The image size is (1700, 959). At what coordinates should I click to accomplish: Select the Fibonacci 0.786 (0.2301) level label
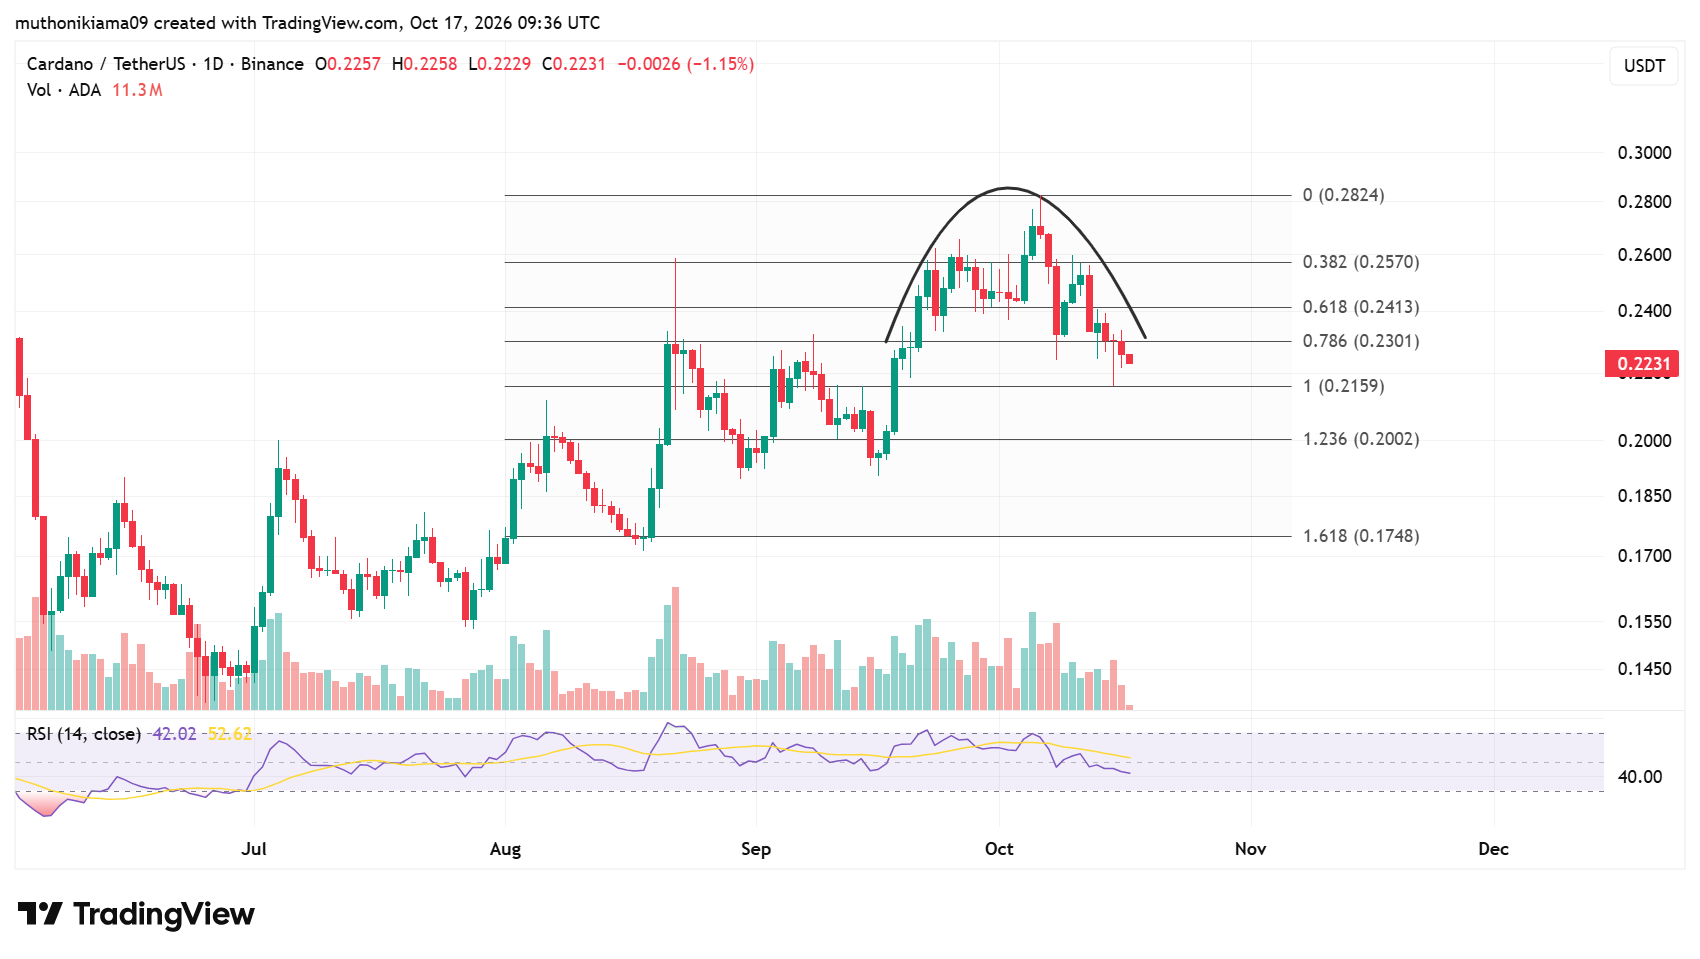pos(1361,341)
